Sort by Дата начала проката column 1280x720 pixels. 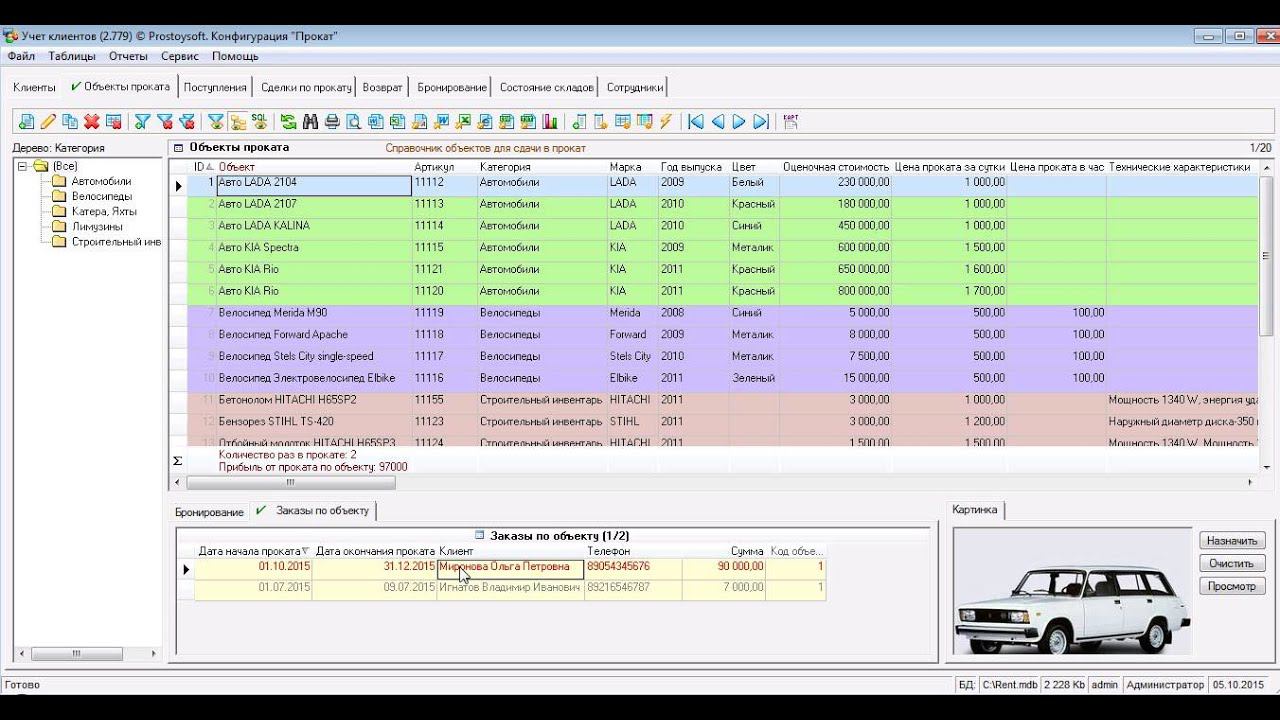(254, 551)
